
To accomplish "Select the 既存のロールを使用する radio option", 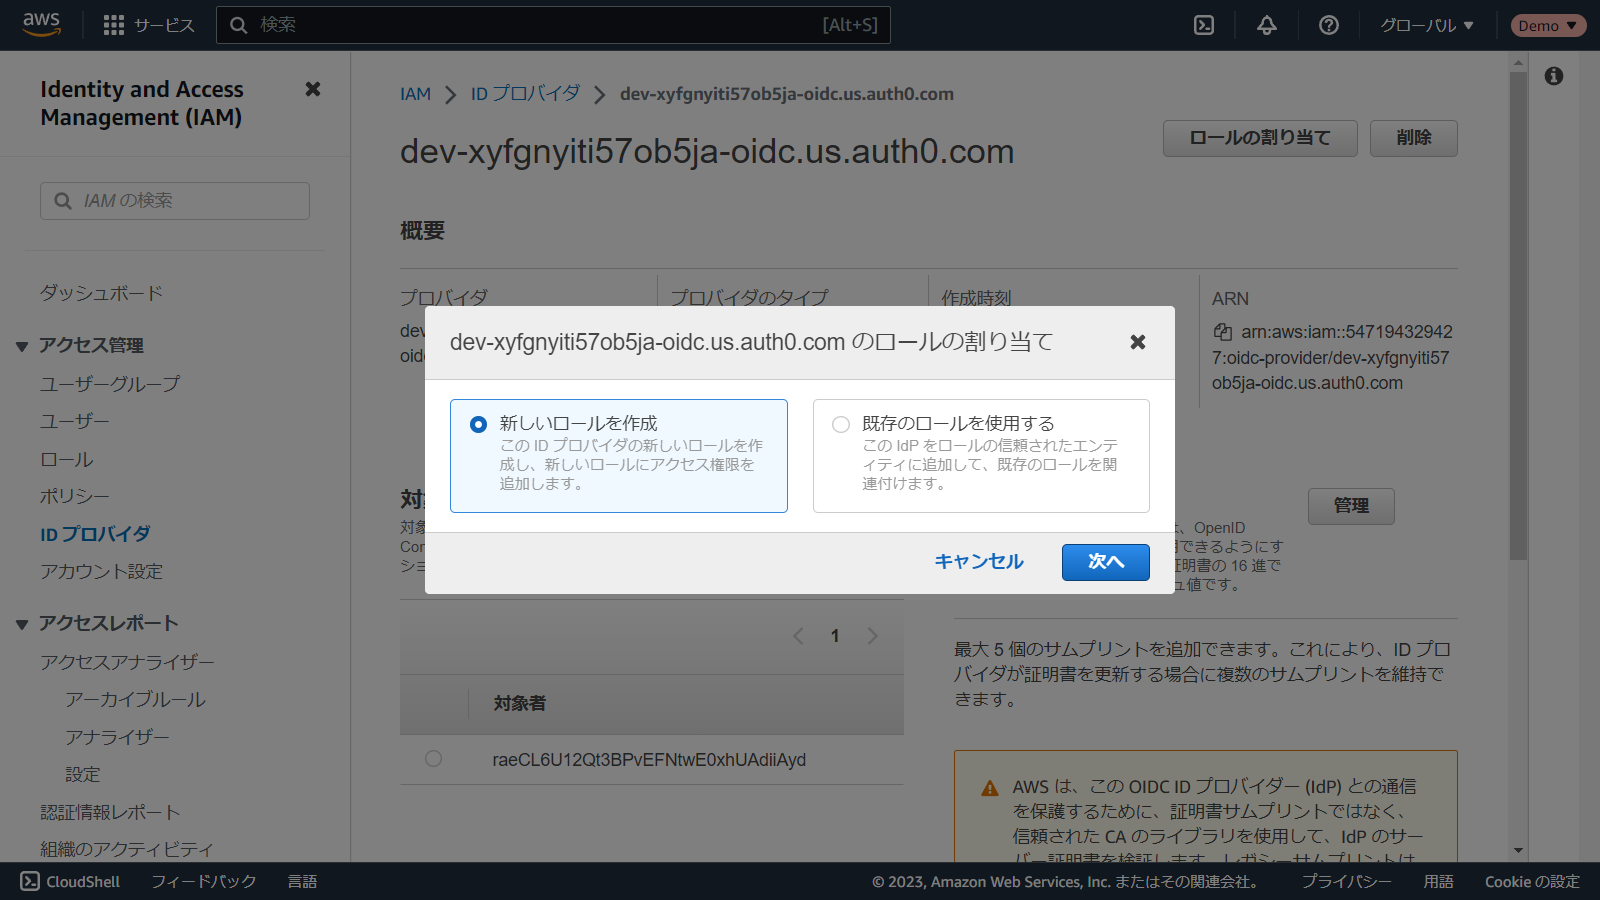I will tap(841, 424).
